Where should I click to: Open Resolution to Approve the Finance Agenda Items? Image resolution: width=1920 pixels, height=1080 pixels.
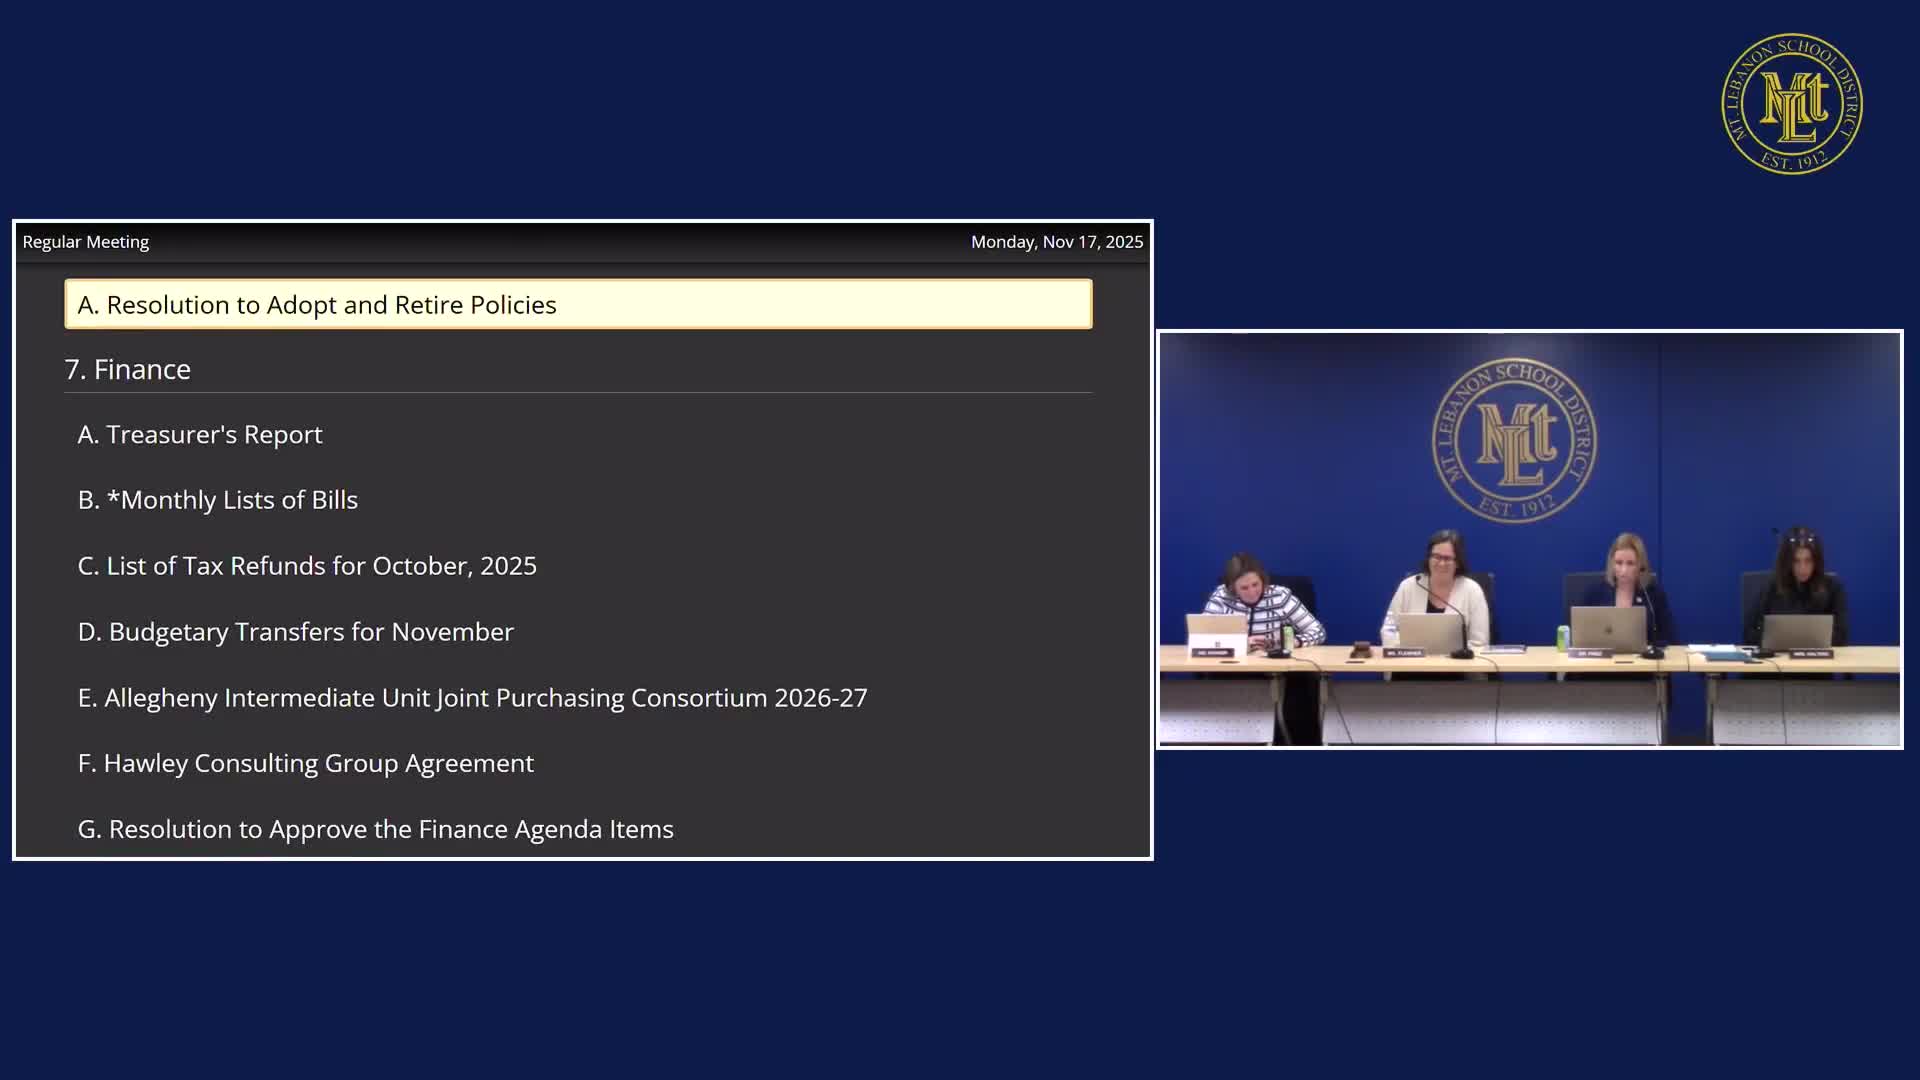[x=376, y=829]
